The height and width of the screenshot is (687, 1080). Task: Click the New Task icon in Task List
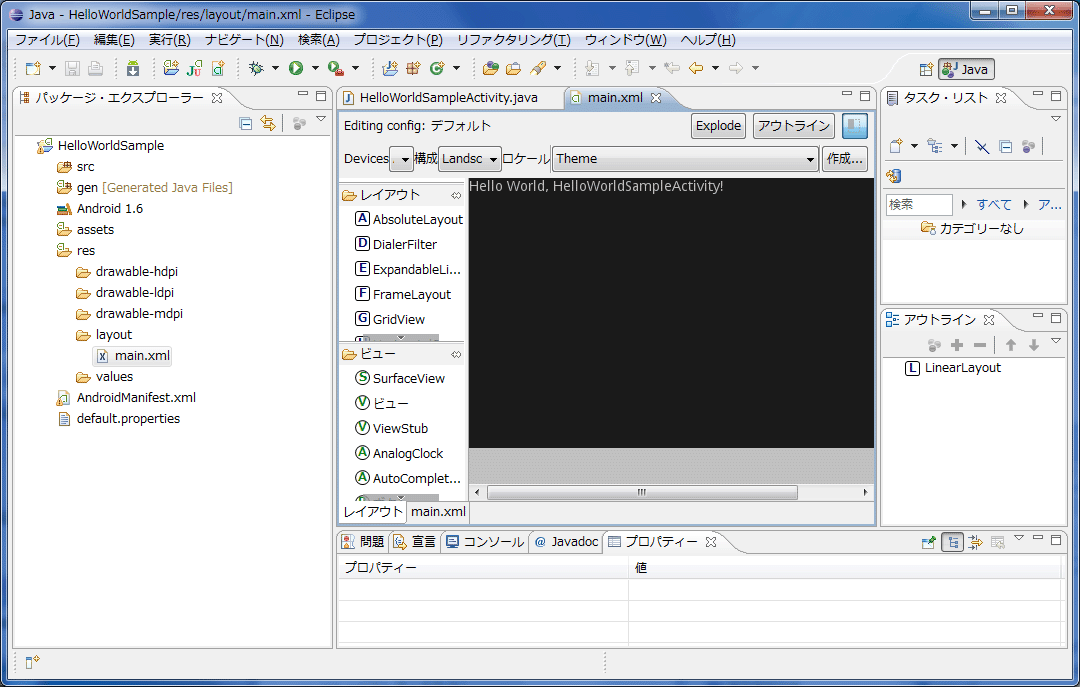click(895, 146)
